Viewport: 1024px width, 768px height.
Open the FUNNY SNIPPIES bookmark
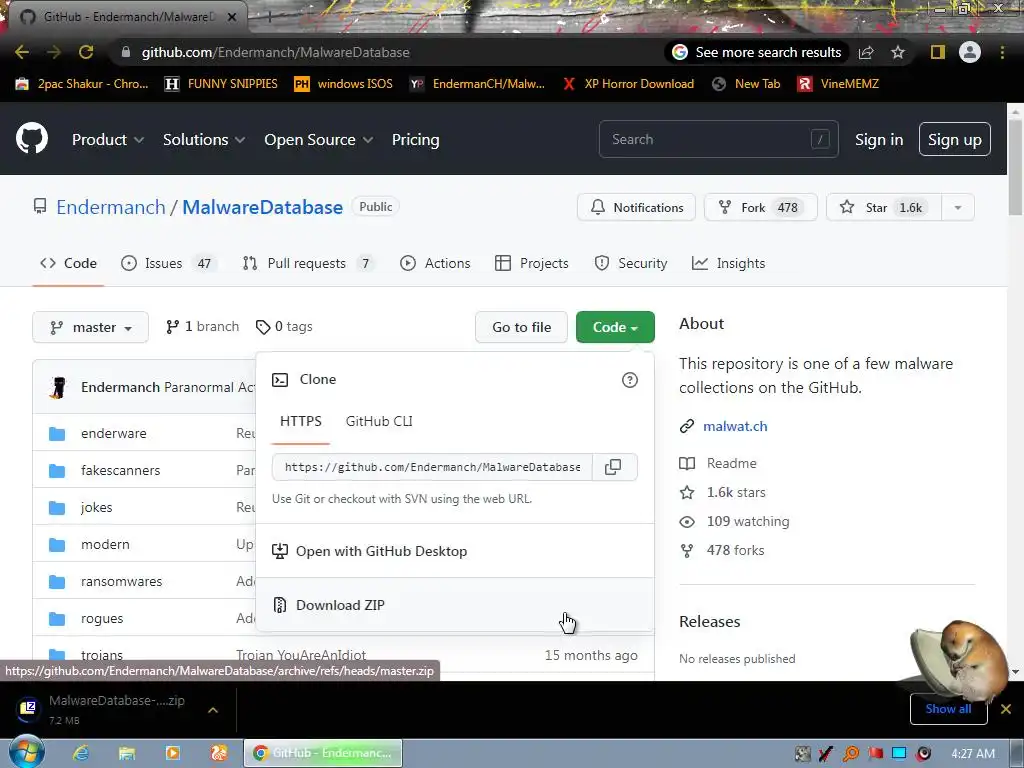[x=221, y=84]
